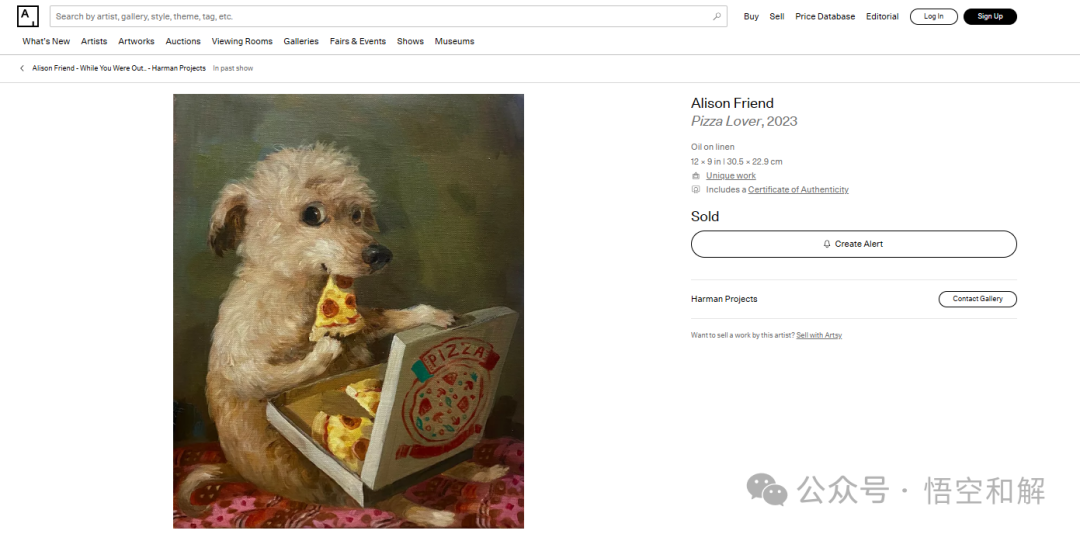Click the Create Alert button
1080x534 pixels.
(853, 244)
